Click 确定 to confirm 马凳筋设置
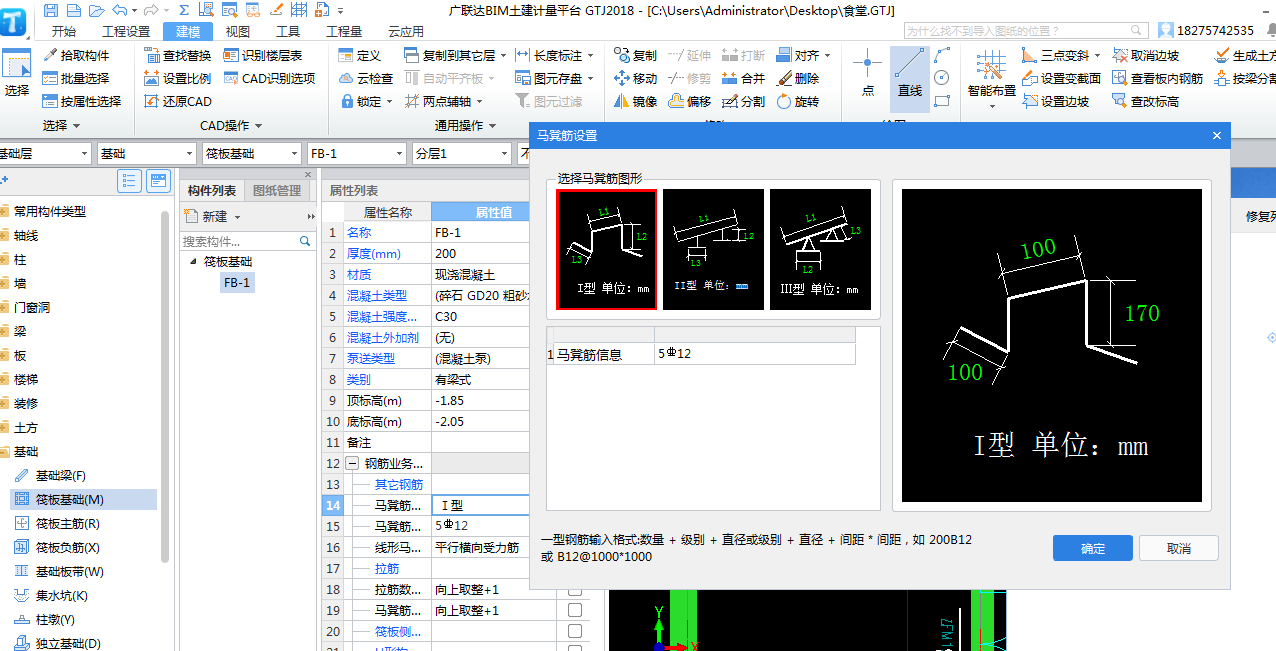This screenshot has width=1276, height=651. [1092, 548]
